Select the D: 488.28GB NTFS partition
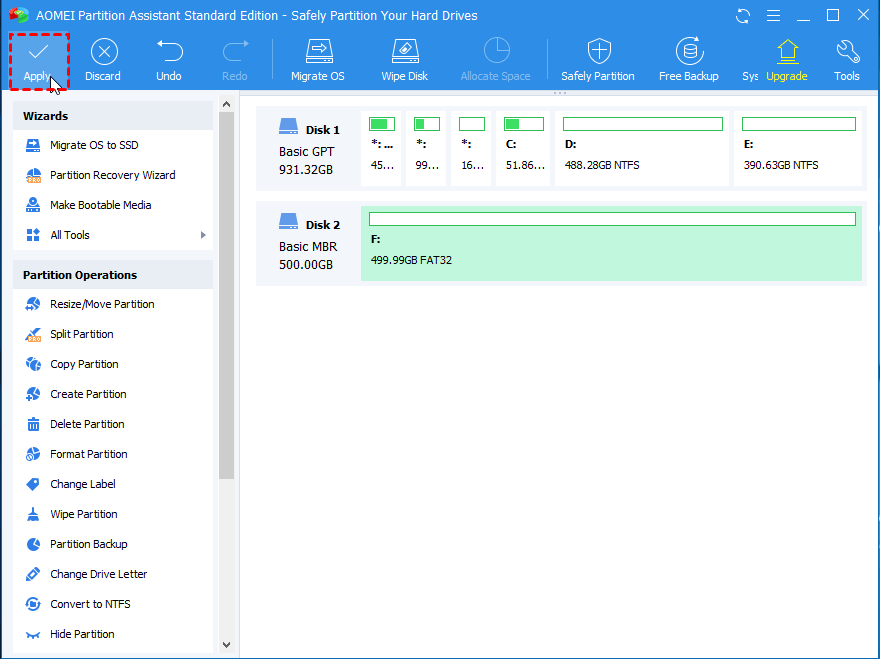The image size is (880, 659). click(x=642, y=149)
